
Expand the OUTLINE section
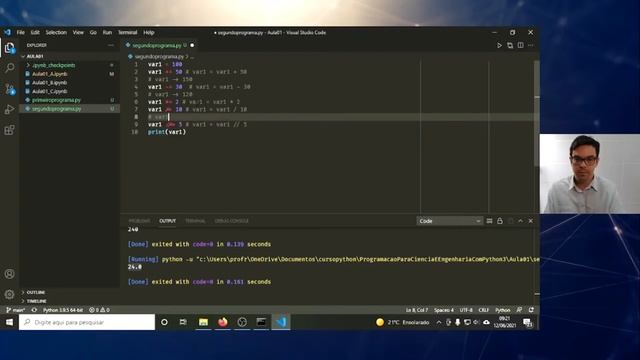pyautogui.click(x=36, y=292)
